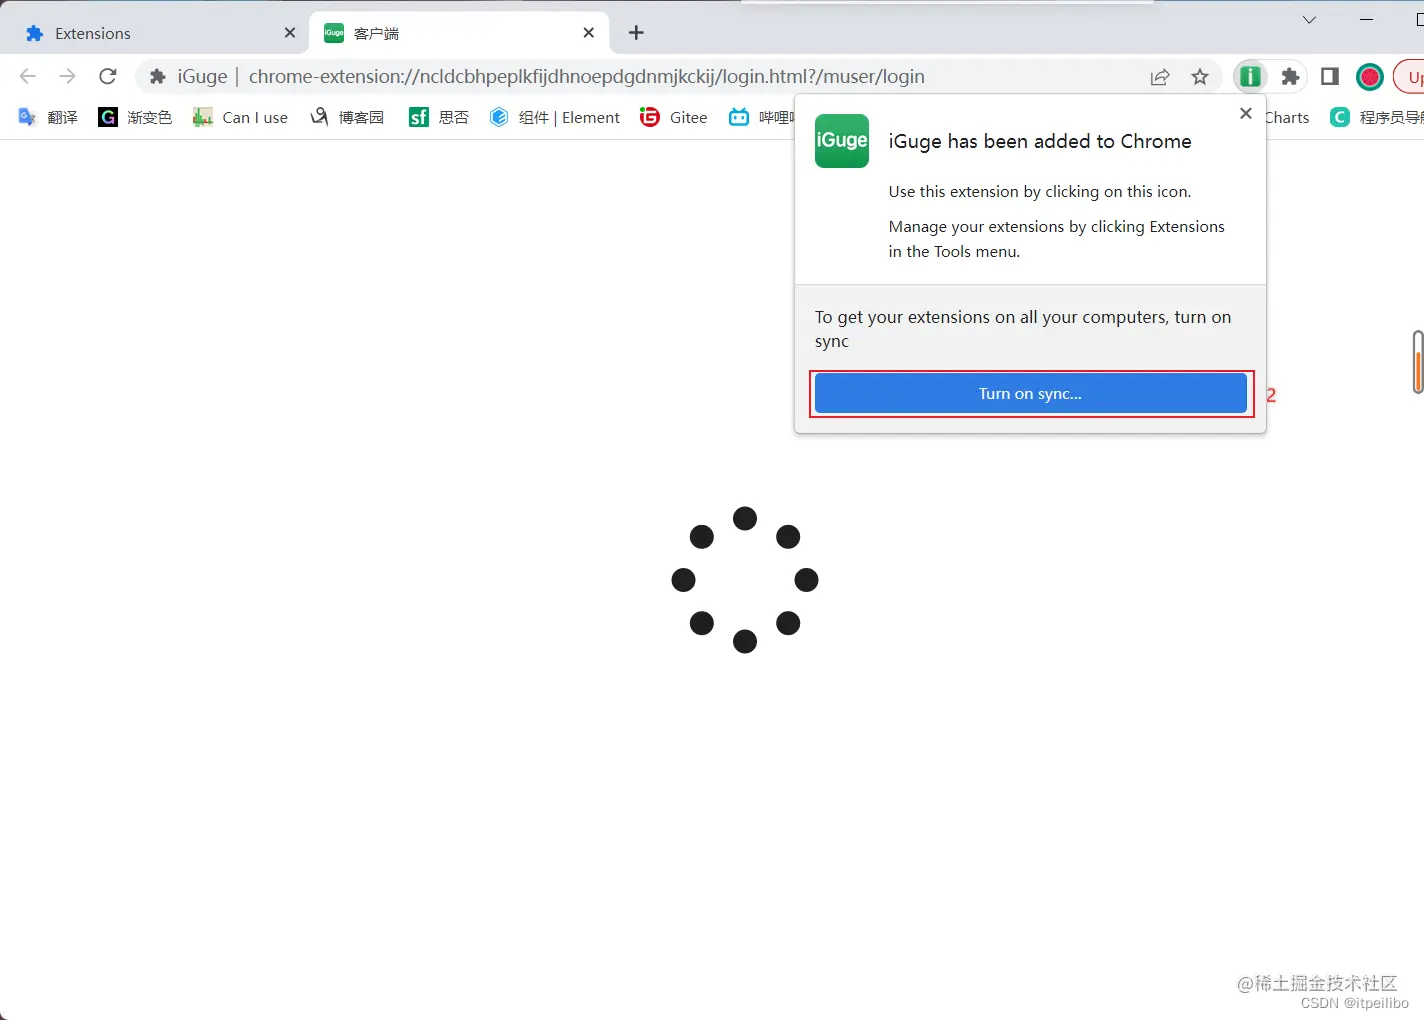
Task: Open the 组件 | Element bookmark
Action: (x=555, y=117)
